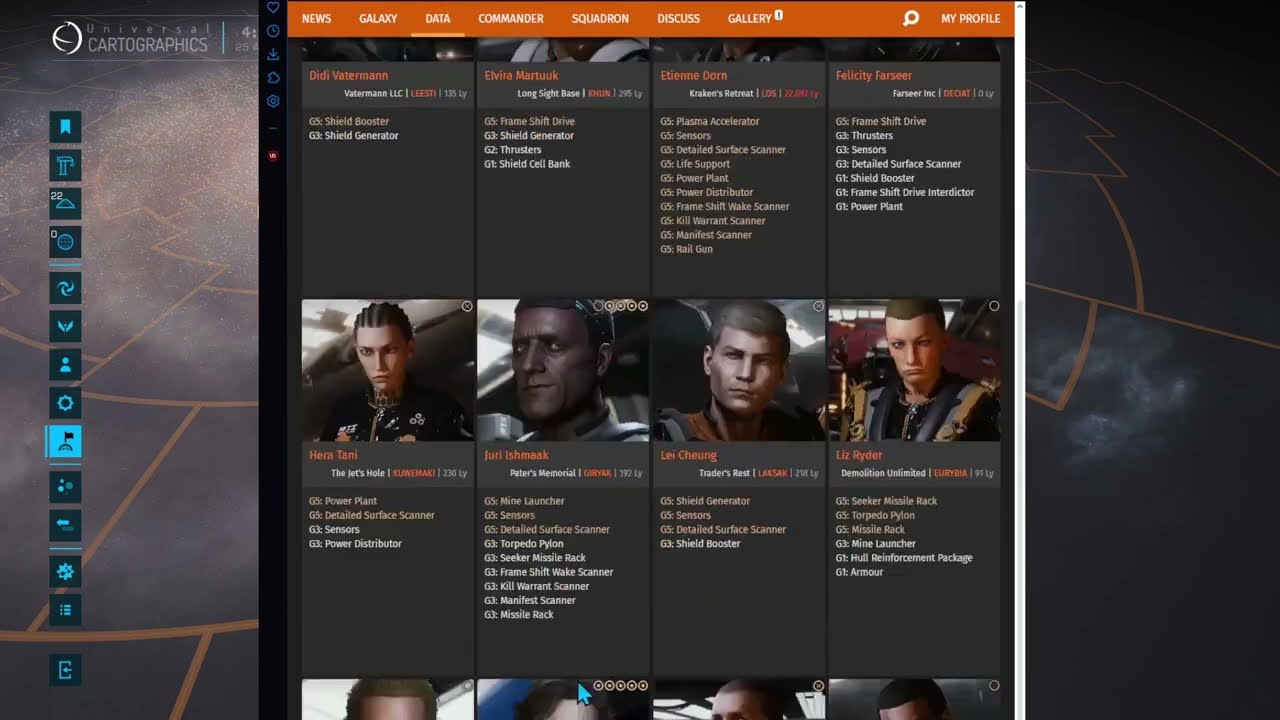Click the Universal Cartographics logo
Screen dimensions: 1280x720
pyautogui.click(x=130, y=38)
